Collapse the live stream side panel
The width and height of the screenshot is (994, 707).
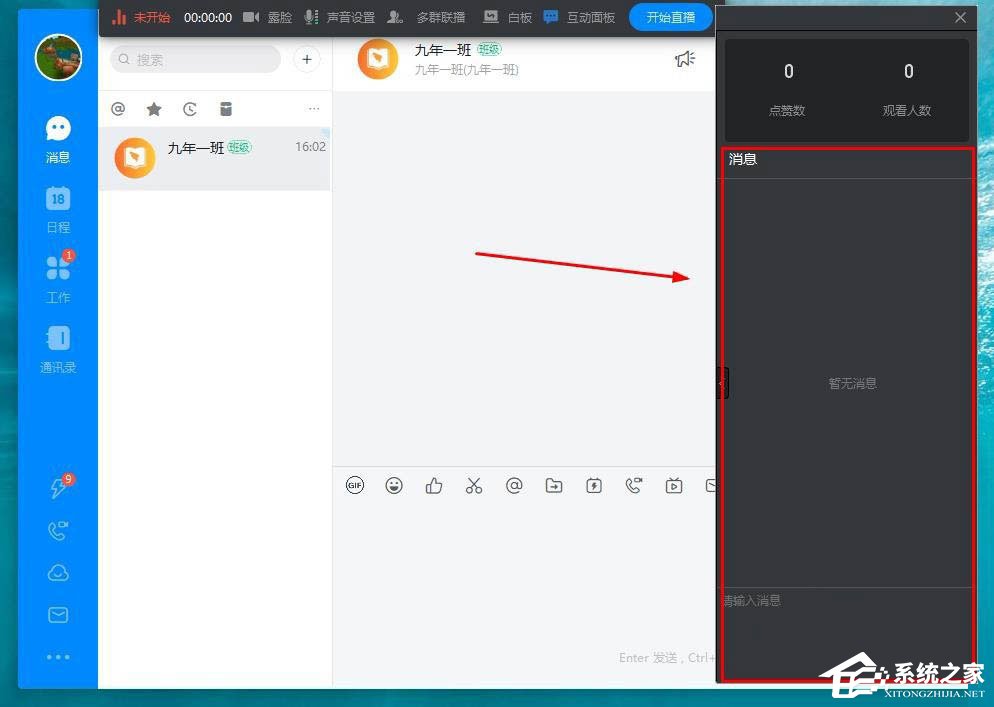[722, 382]
